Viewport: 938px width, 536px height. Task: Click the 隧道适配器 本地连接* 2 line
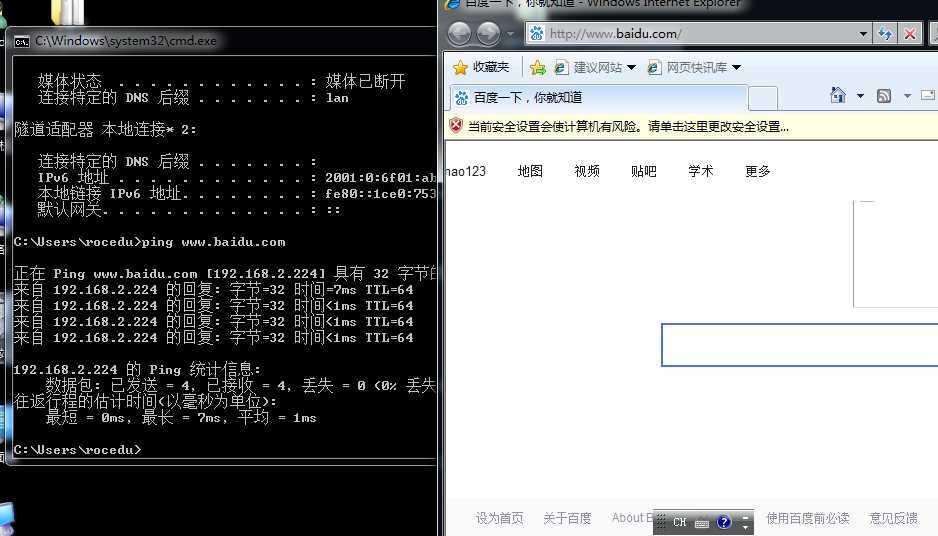105,129
